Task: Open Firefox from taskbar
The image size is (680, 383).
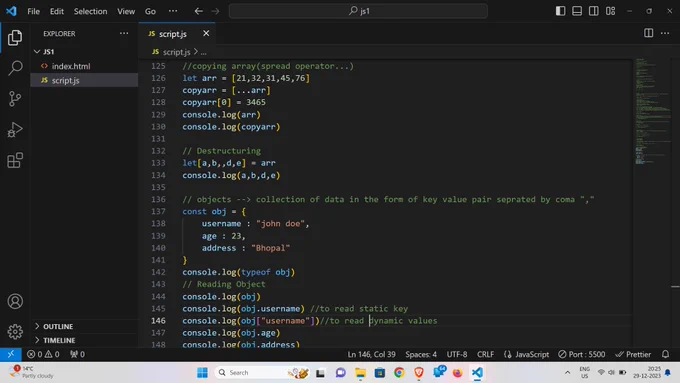Action: 458,373
